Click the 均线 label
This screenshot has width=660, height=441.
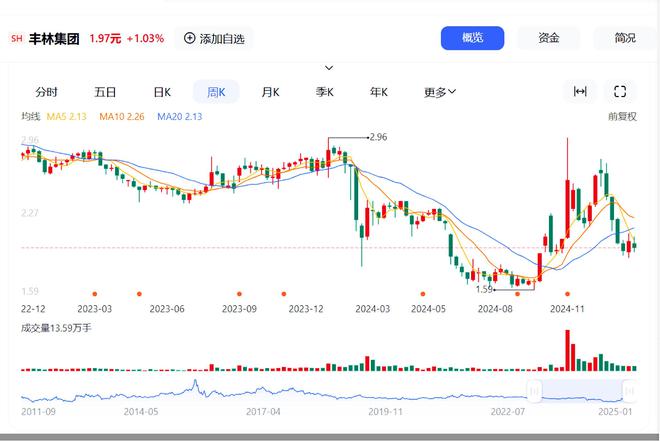click(31, 116)
